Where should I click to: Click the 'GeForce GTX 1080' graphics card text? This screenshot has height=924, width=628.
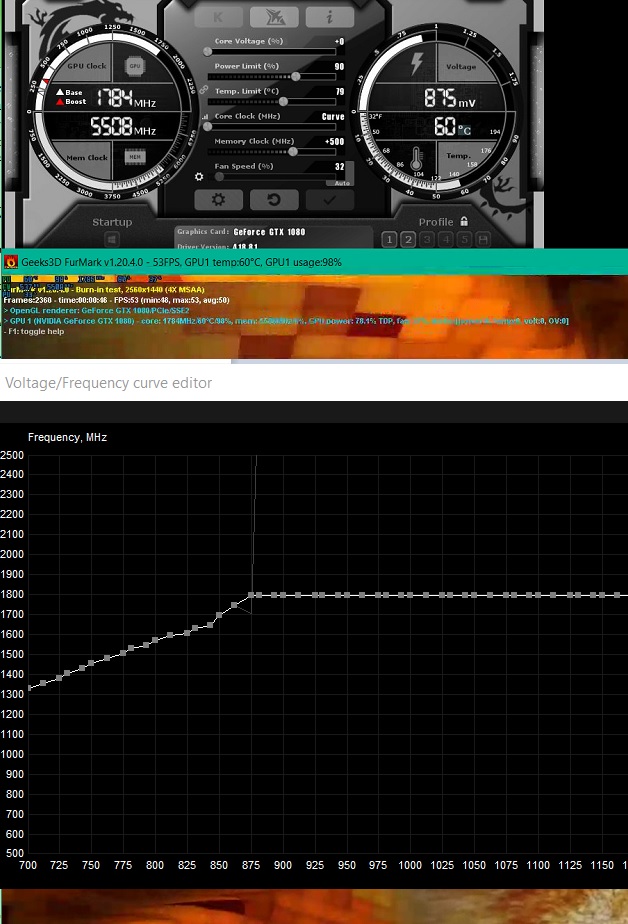click(269, 232)
